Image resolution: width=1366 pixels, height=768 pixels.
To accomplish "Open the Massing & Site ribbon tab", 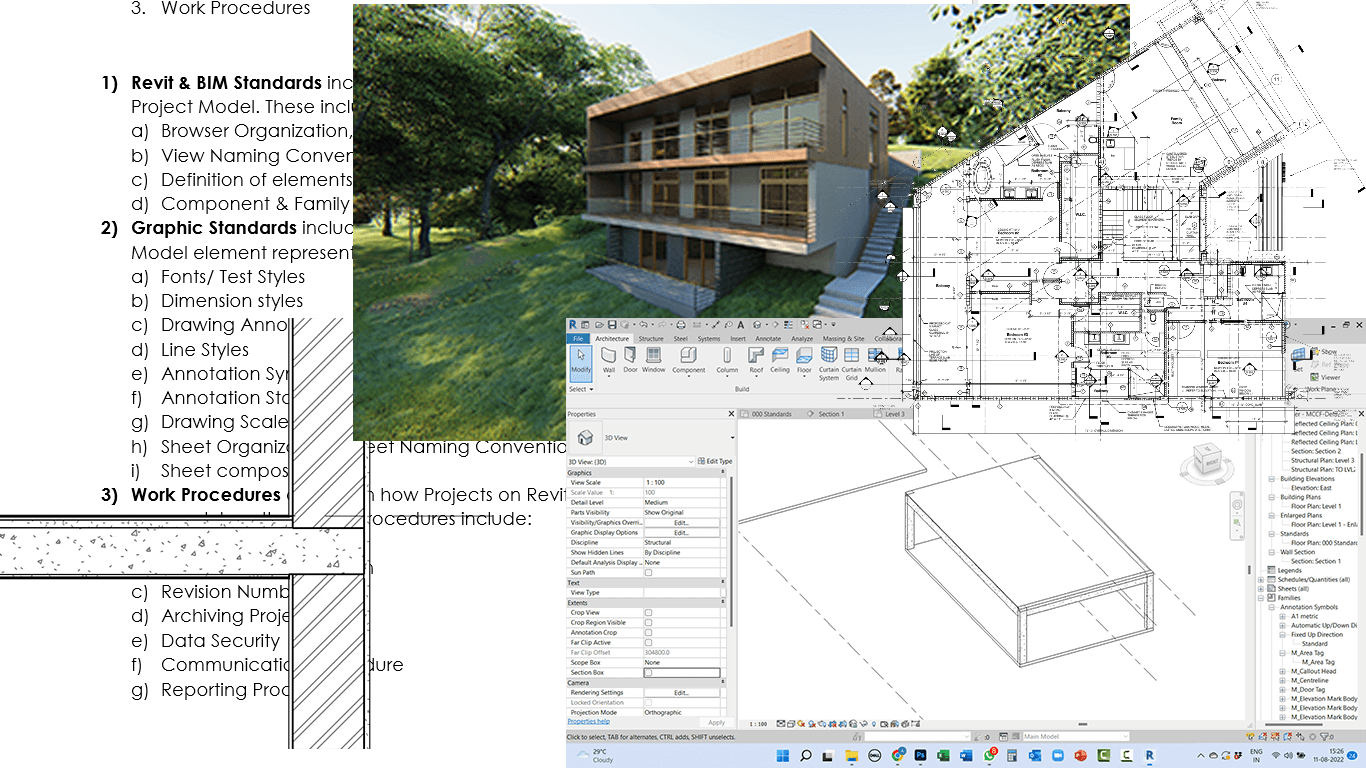I will click(844, 339).
